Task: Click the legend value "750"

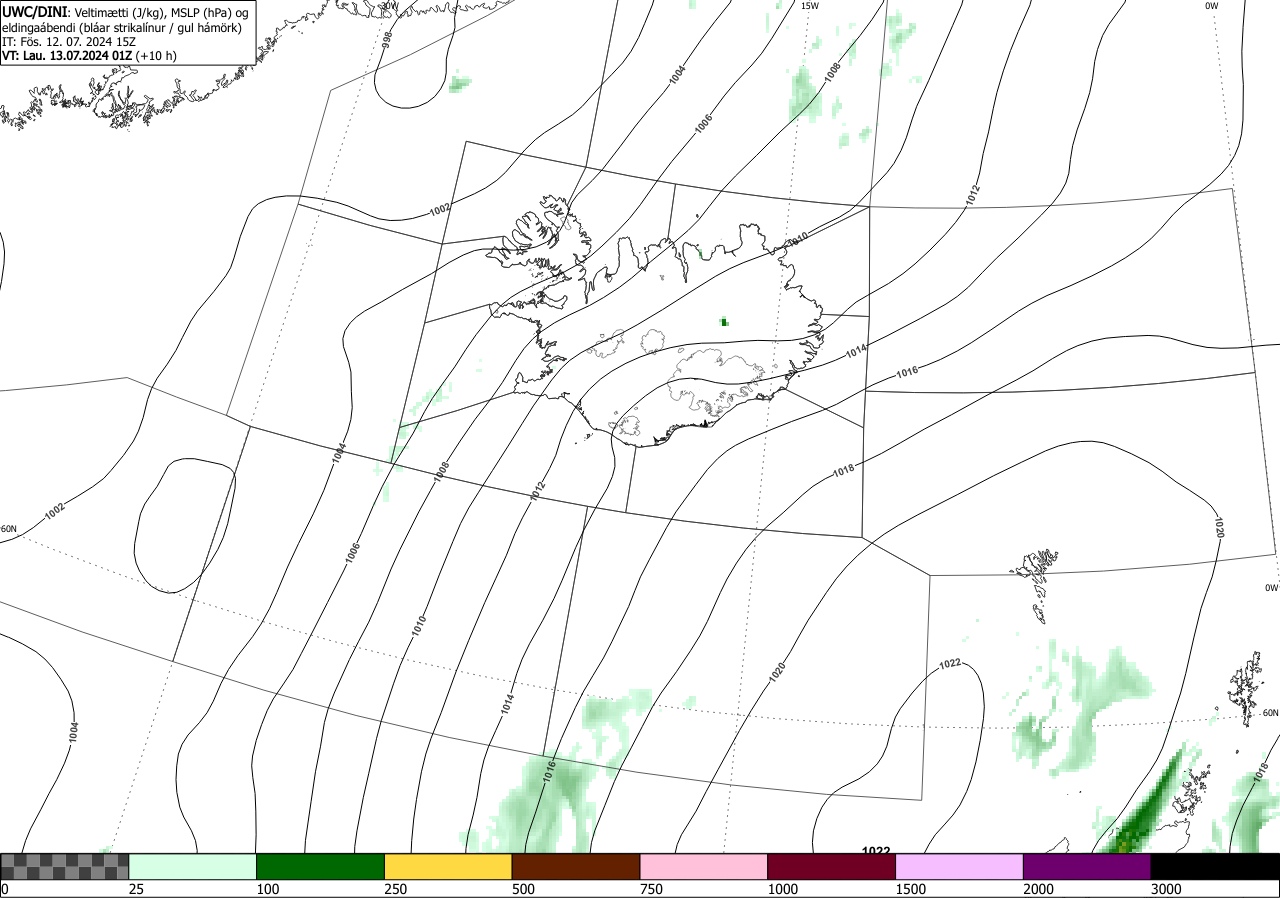Action: point(652,889)
